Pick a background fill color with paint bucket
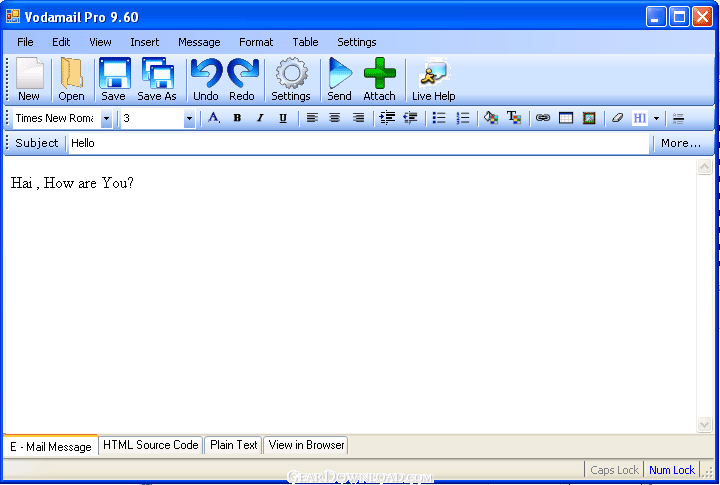 point(491,118)
